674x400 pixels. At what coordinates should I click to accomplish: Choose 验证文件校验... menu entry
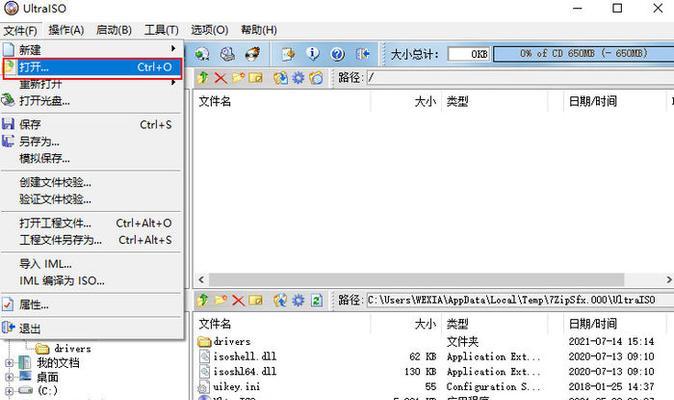pos(92,199)
